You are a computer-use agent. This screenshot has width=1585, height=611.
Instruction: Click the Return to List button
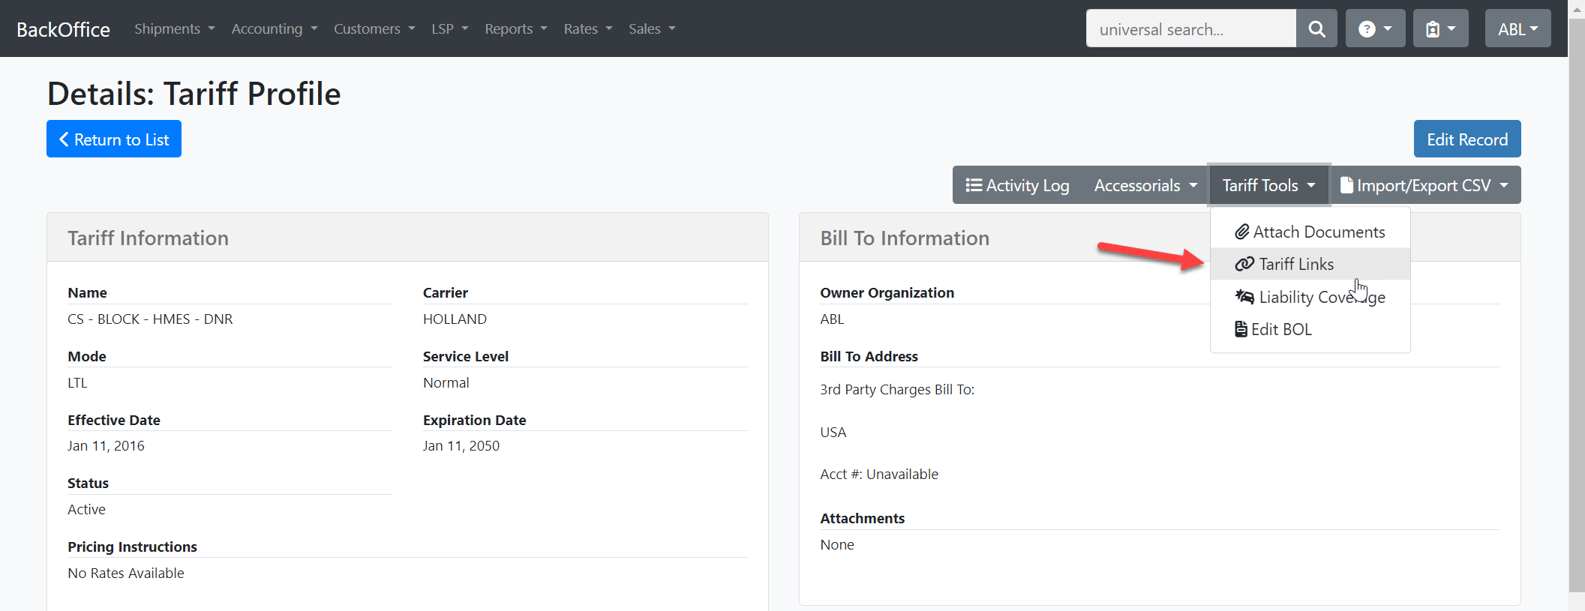coord(114,139)
